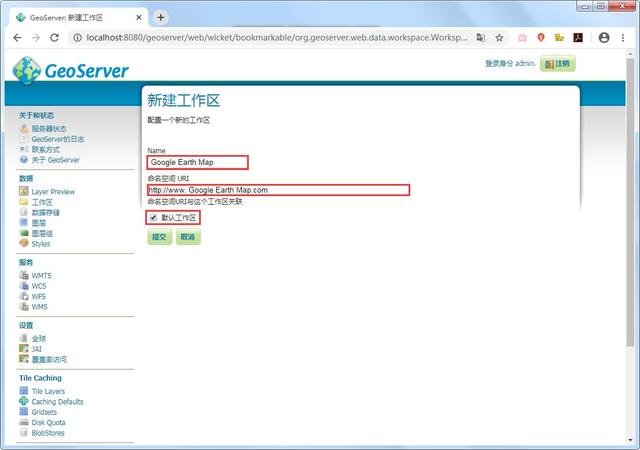This screenshot has width=640, height=450.
Task: Click the browser address bar
Action: tap(278, 38)
